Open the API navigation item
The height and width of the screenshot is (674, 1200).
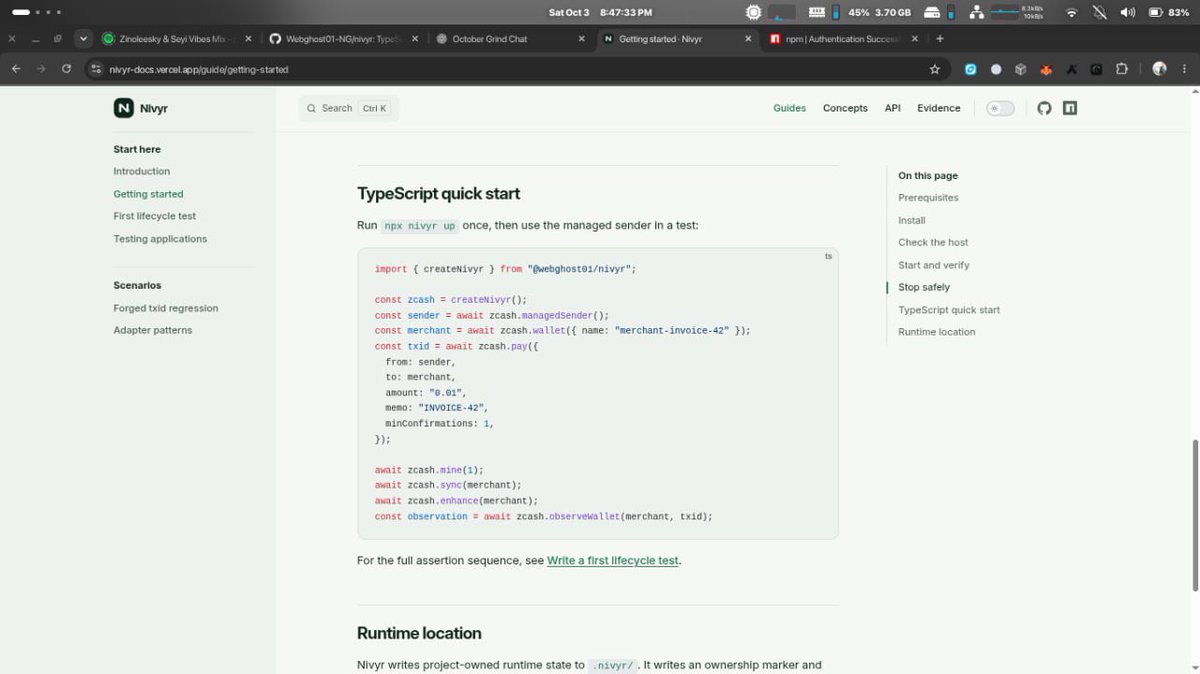pos(892,108)
